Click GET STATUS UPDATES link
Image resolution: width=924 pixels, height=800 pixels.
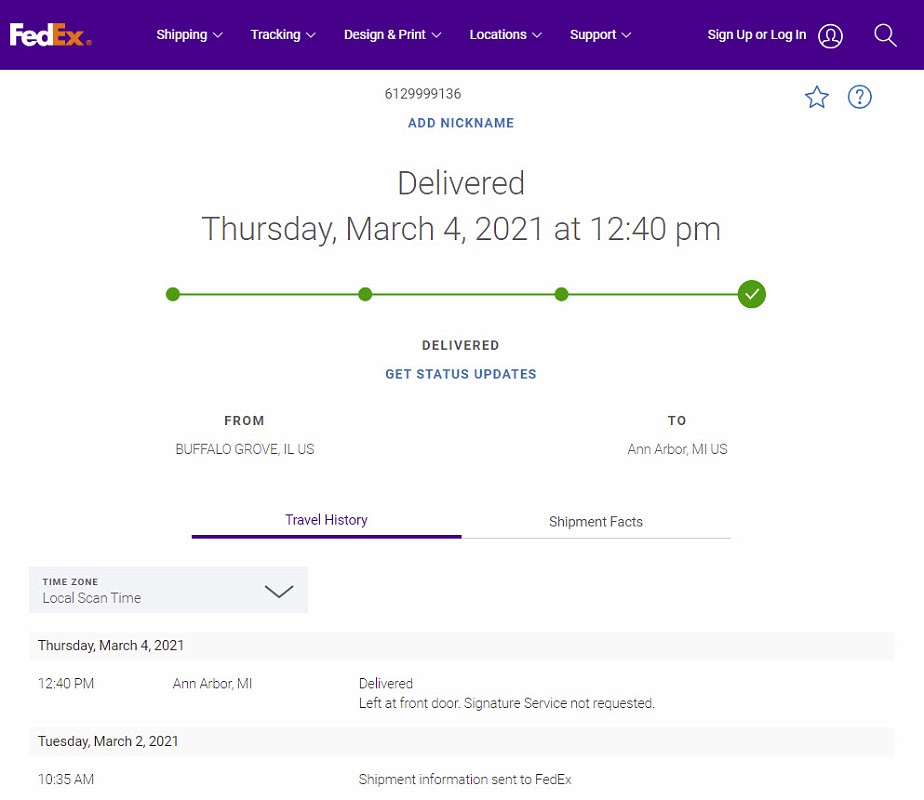pos(461,374)
